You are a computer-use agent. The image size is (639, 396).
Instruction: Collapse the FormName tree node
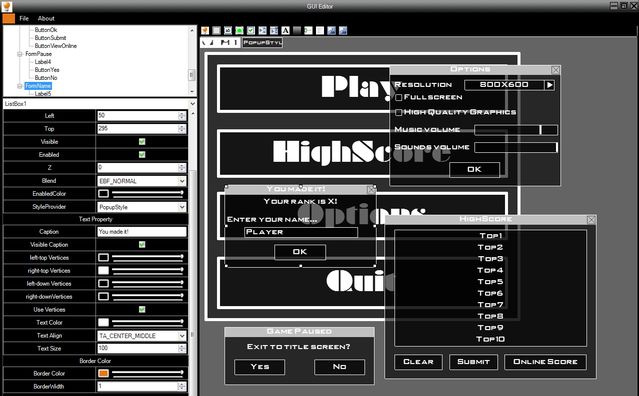click(x=20, y=86)
